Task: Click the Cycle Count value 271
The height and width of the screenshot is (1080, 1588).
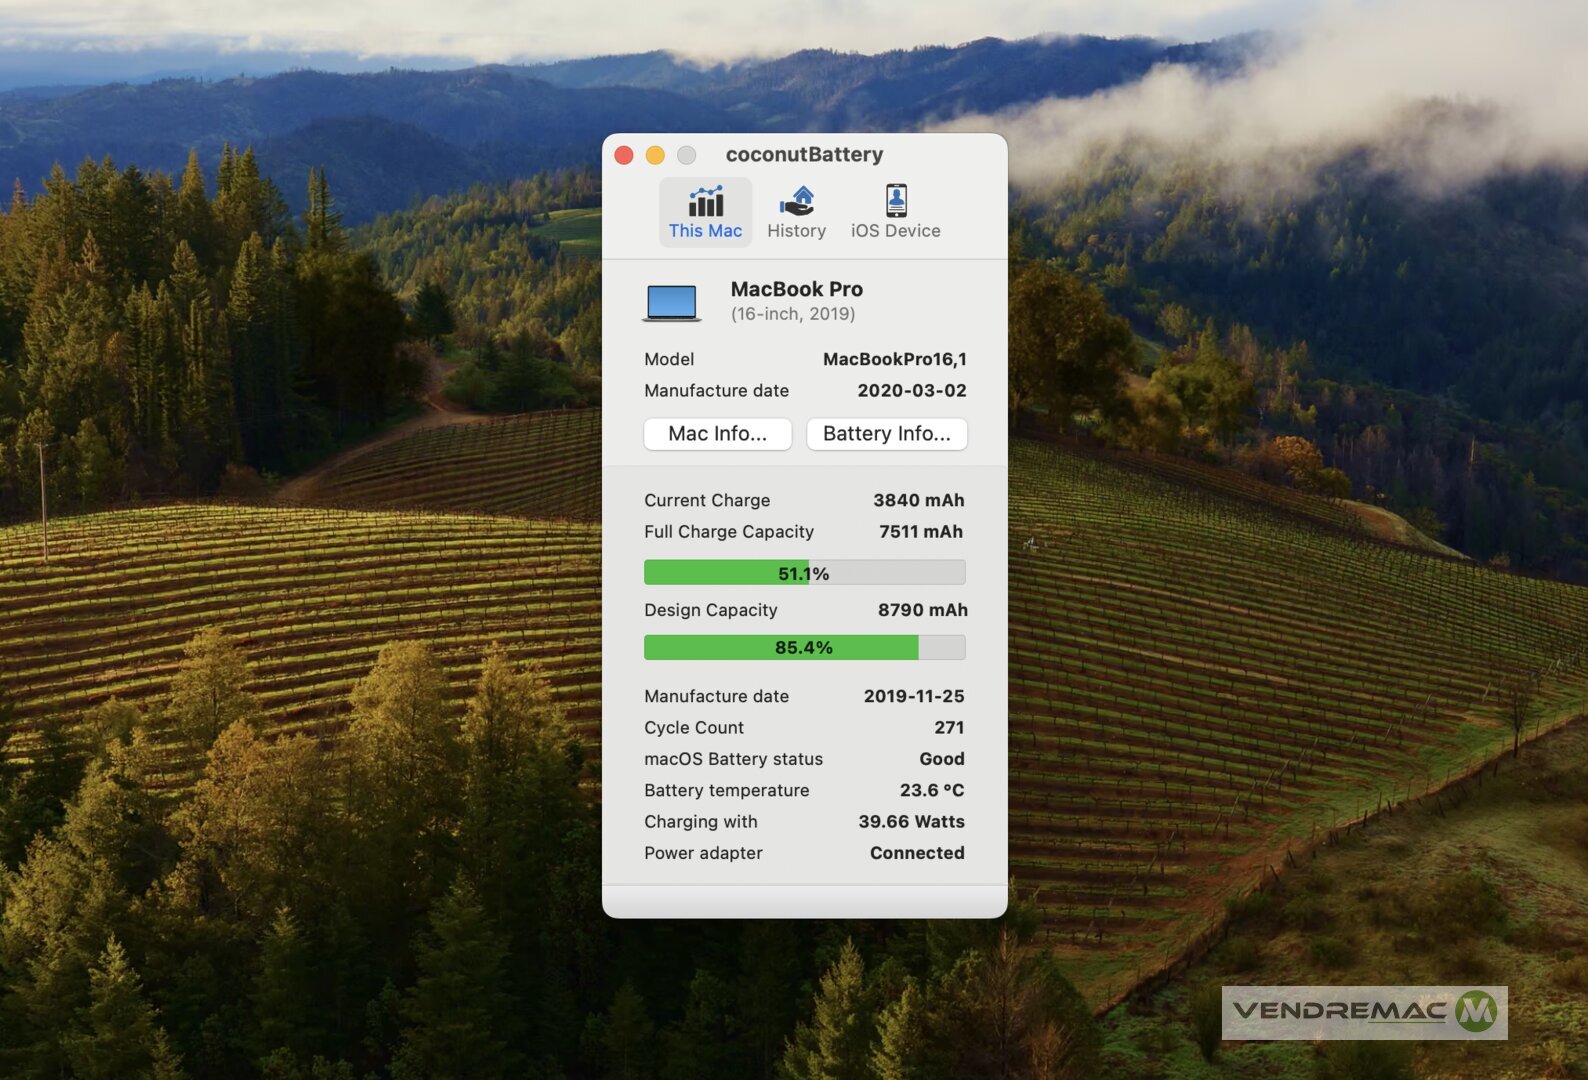Action: [x=948, y=728]
